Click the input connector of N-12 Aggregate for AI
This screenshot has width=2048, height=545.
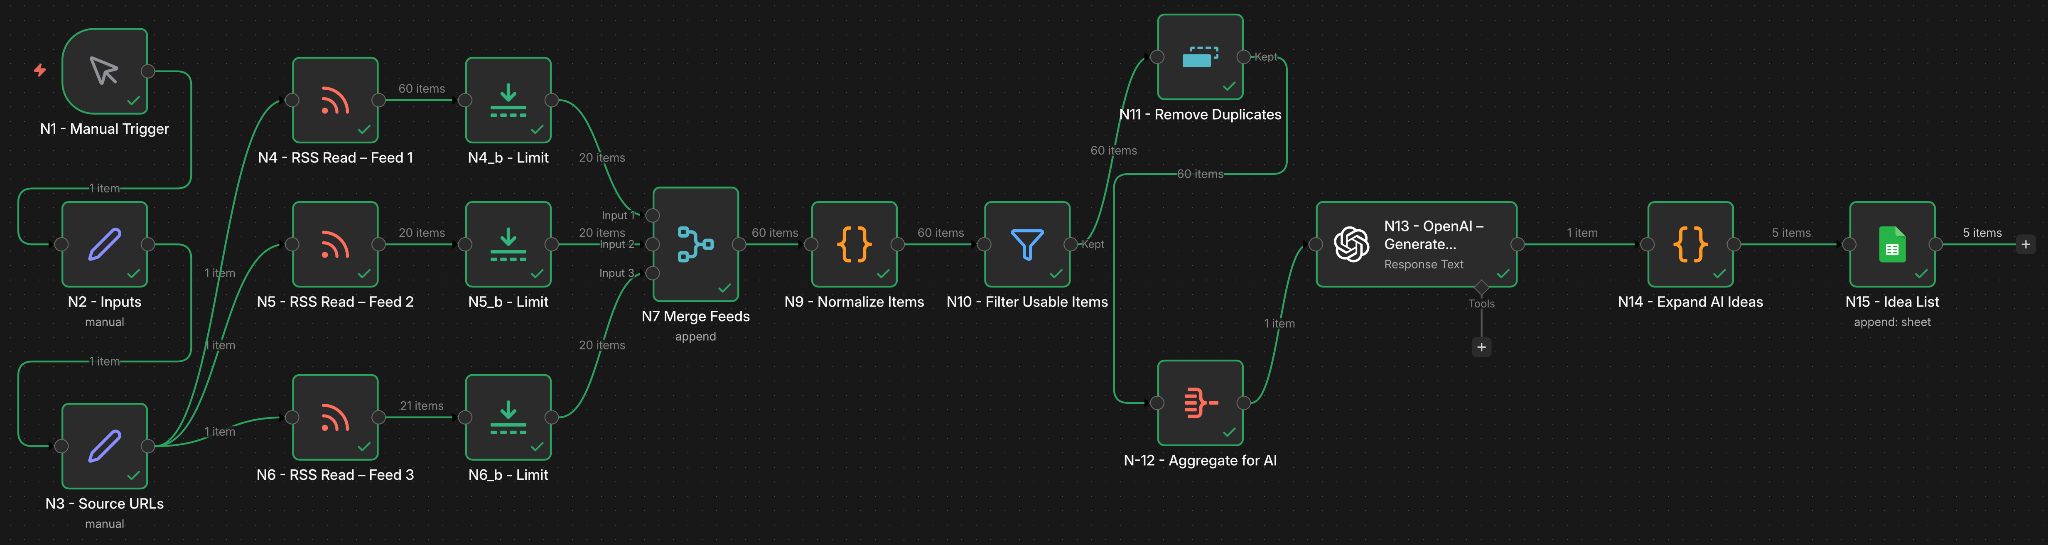(x=1157, y=403)
